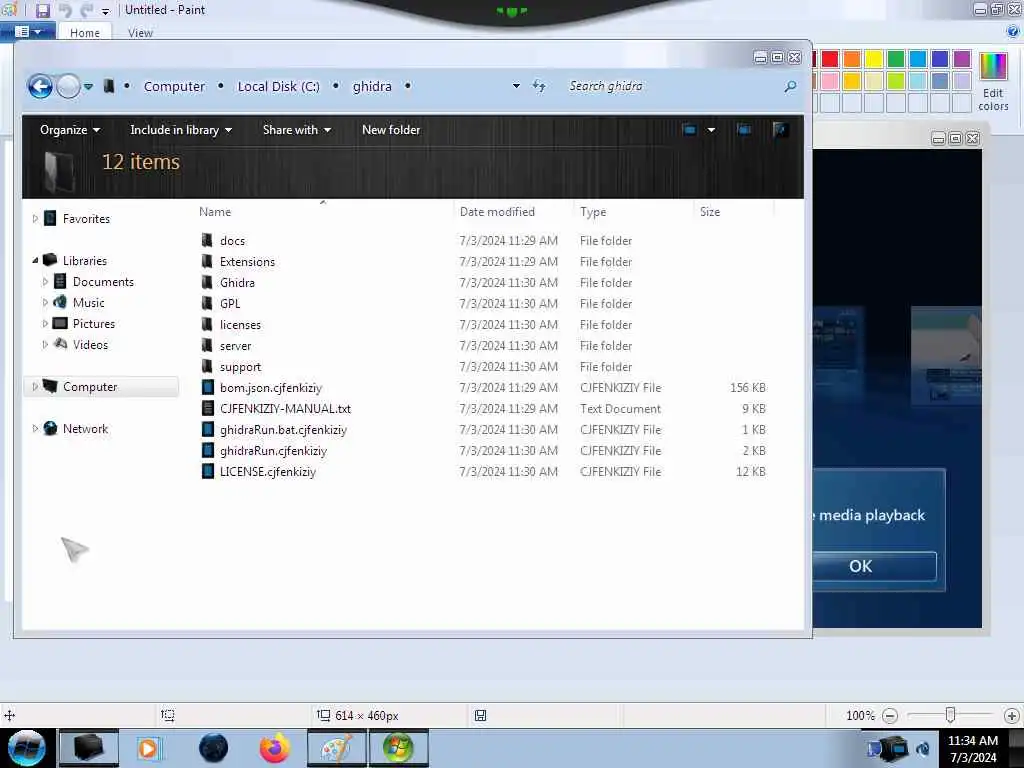Viewport: 1024px width, 768px height.
Task: Click the New folder button
Action: 391,130
